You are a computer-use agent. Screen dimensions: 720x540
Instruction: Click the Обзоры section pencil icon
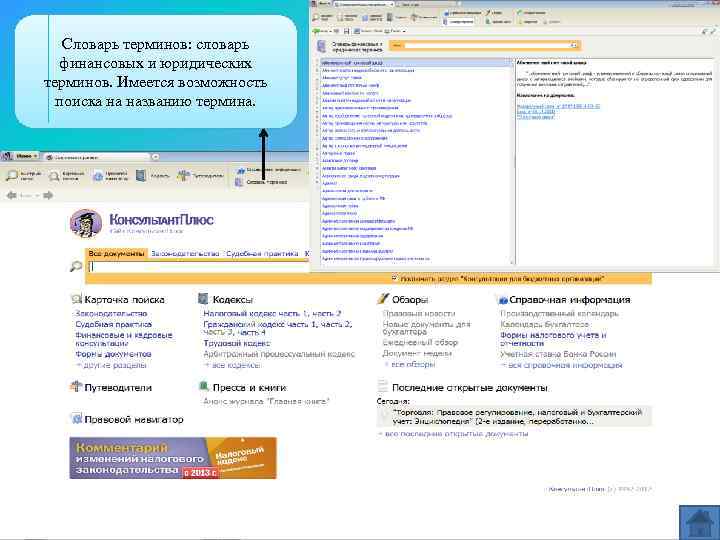(383, 299)
